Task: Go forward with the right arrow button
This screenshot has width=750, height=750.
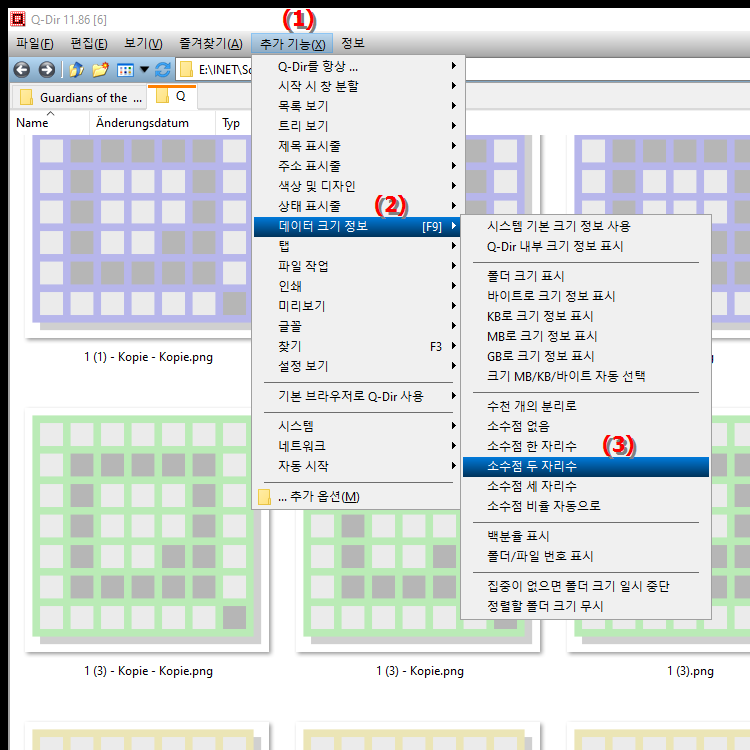Action: point(47,70)
